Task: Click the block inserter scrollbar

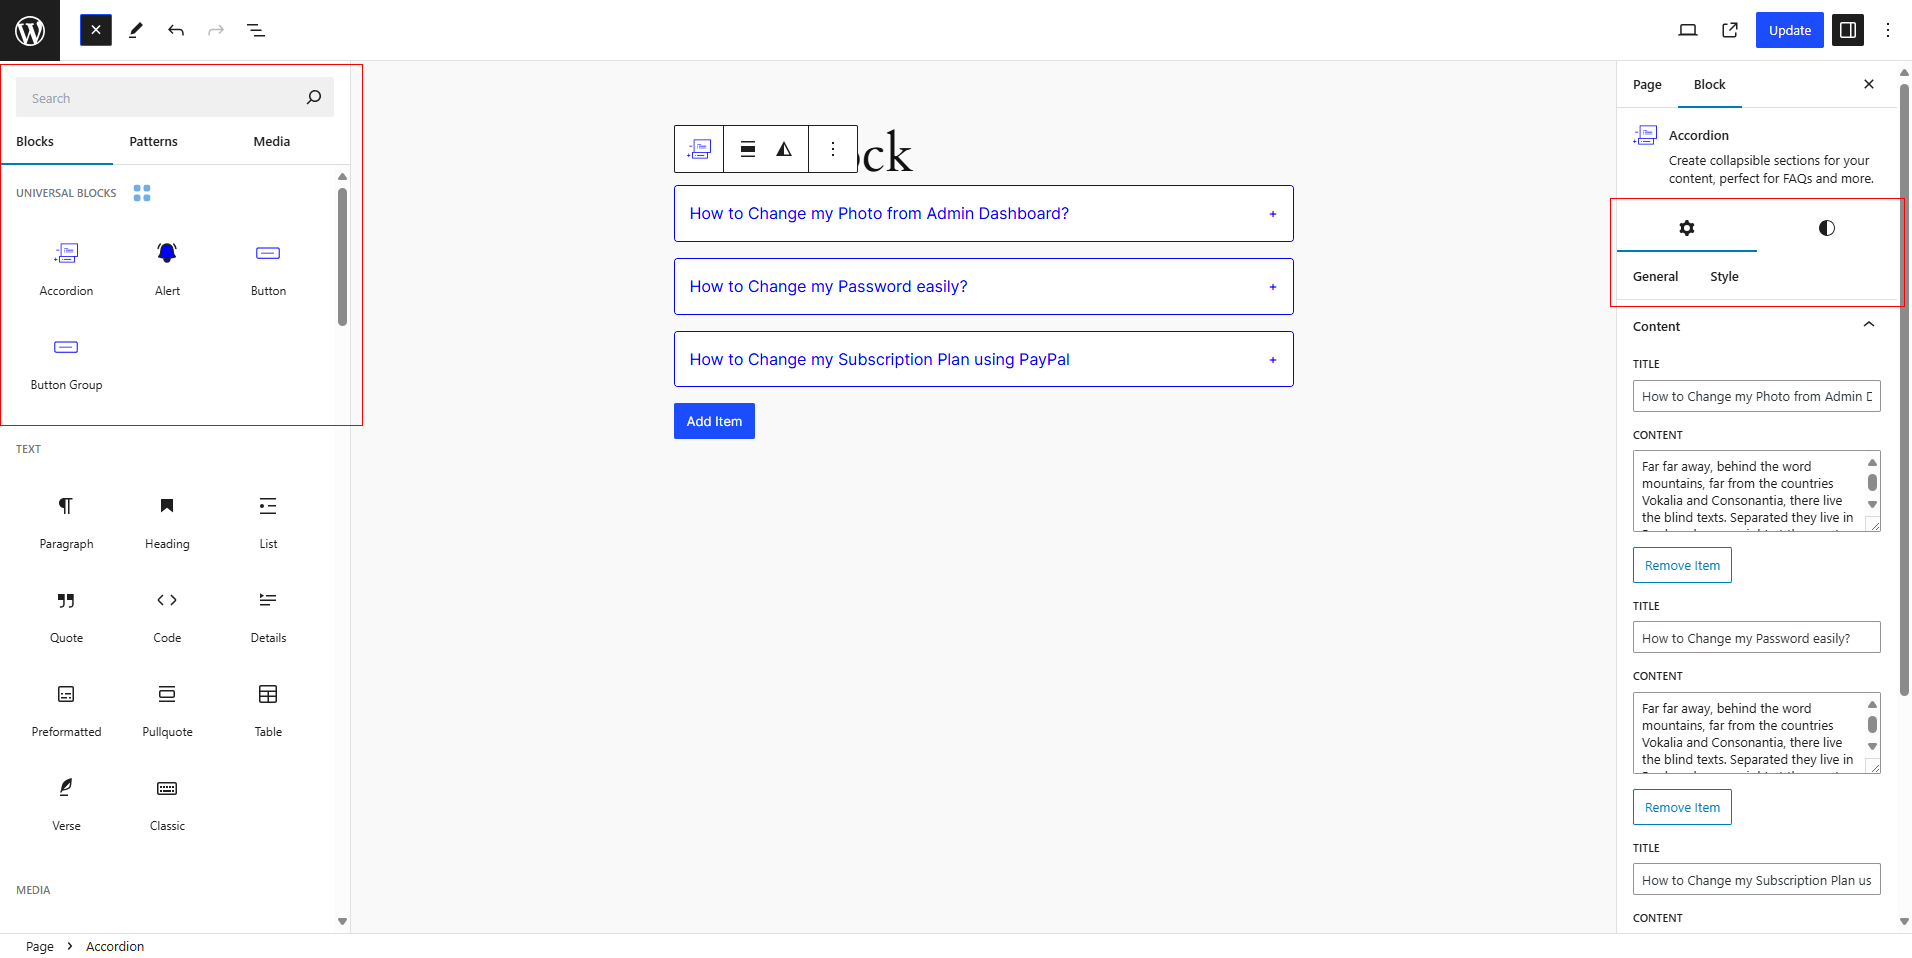Action: pyautogui.click(x=342, y=257)
